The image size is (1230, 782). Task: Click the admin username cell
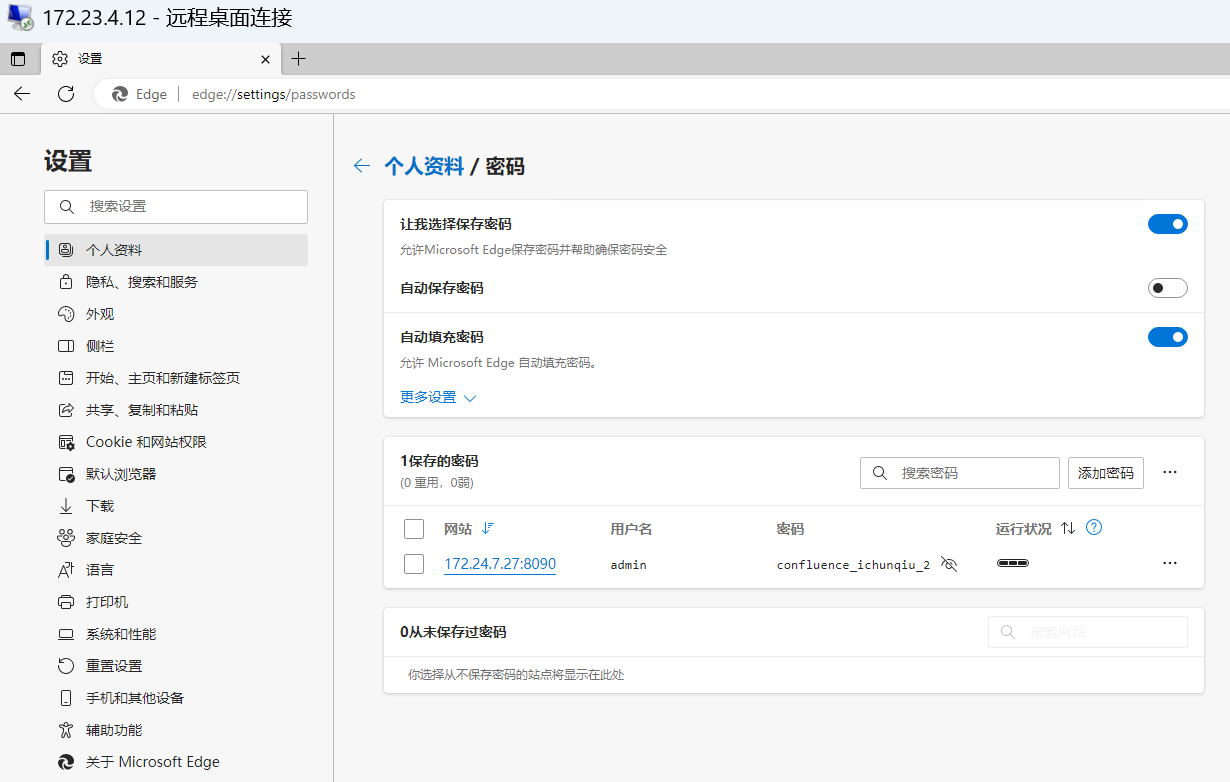tap(628, 565)
